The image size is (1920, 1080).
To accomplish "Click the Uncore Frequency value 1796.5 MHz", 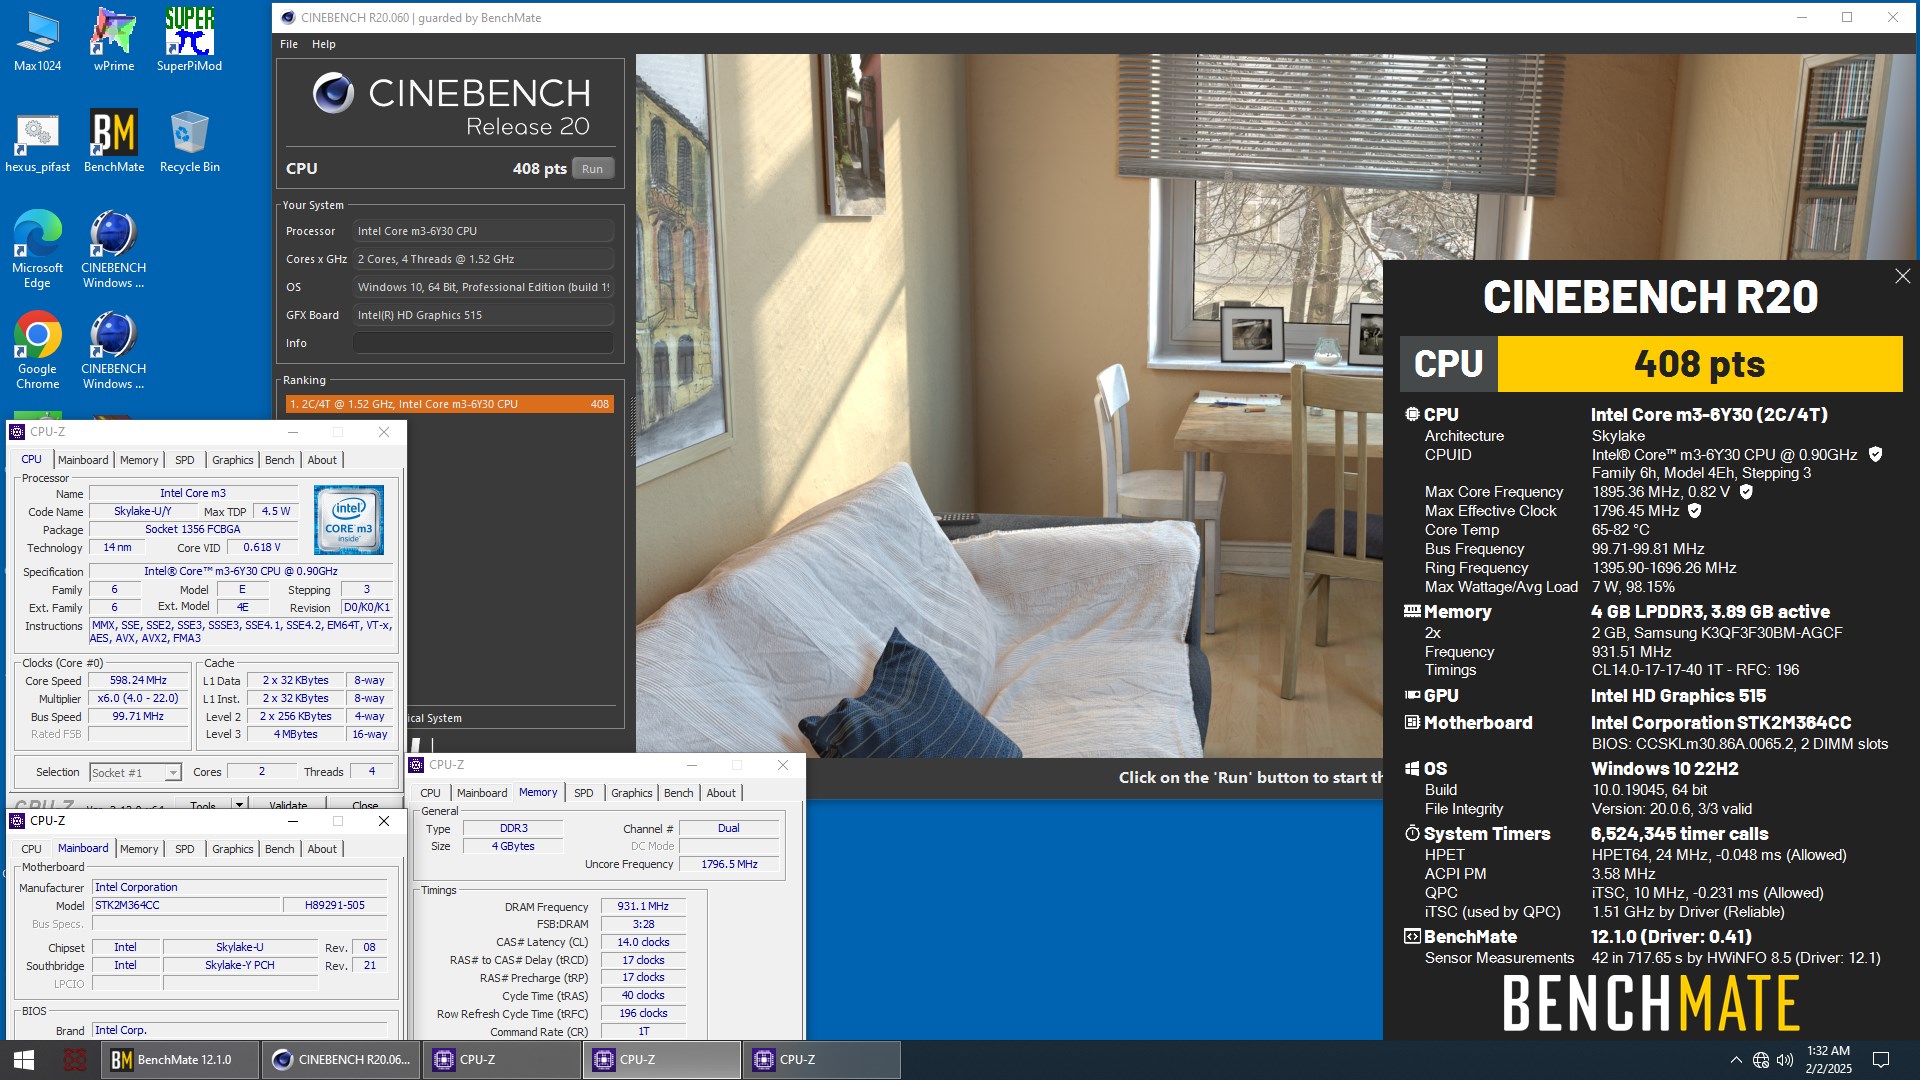I will 729,864.
